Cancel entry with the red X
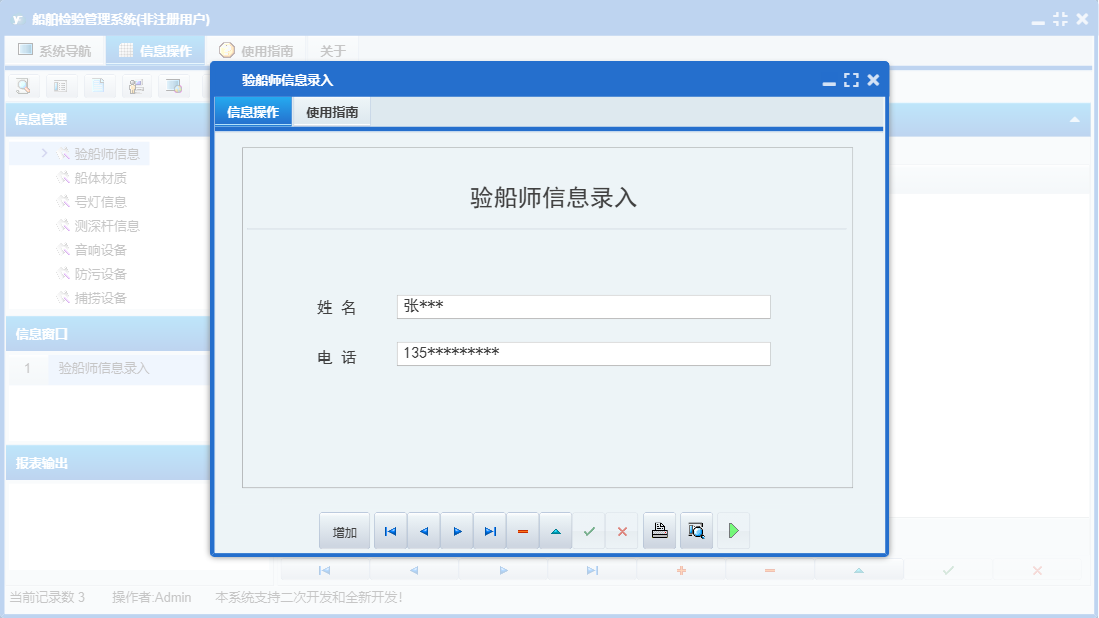Image resolution: width=1099 pixels, height=618 pixels. (x=621, y=531)
